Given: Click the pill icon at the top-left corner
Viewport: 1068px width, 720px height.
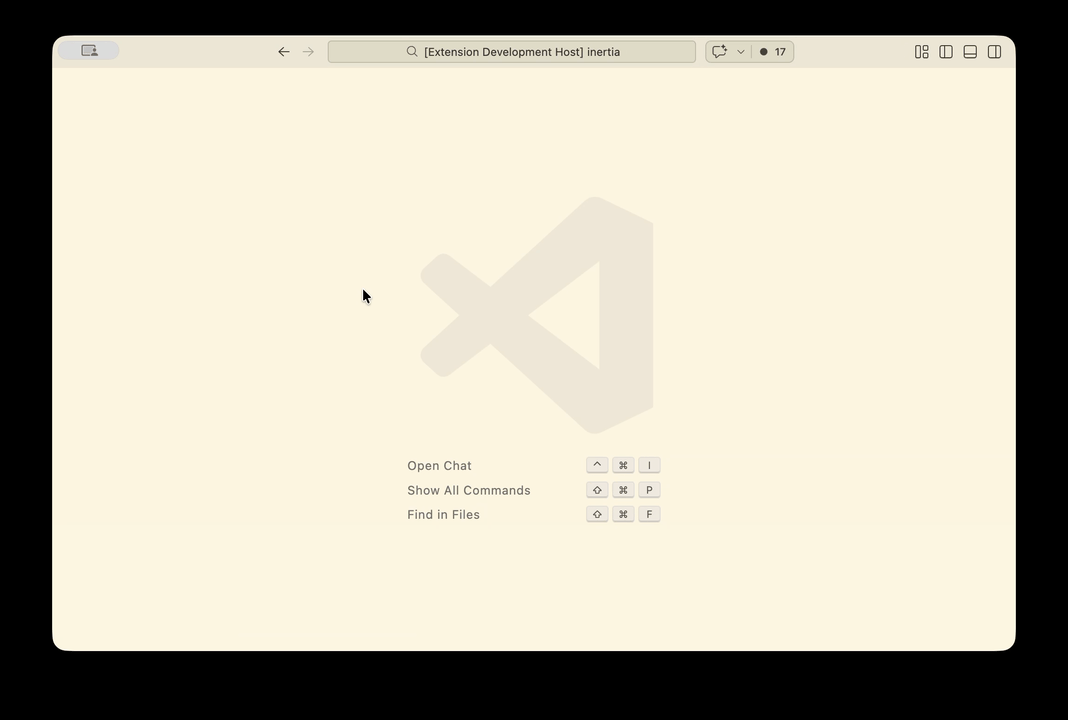Looking at the screenshot, I should click(x=89, y=51).
